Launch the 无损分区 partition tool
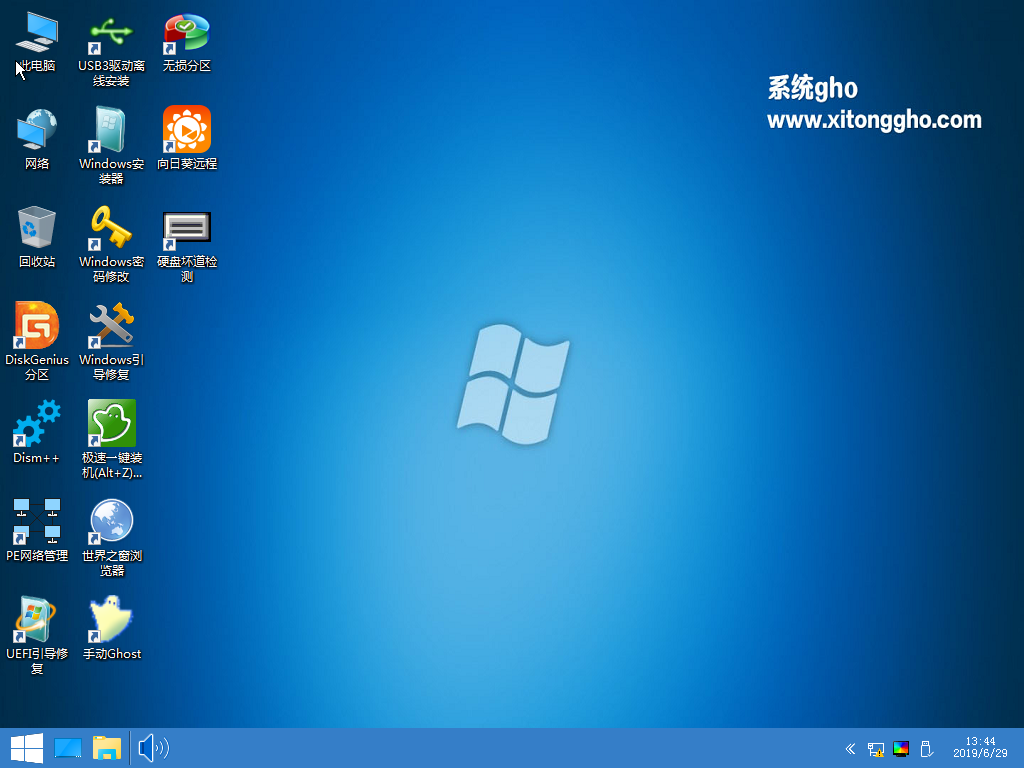The width and height of the screenshot is (1024, 768). click(x=187, y=42)
